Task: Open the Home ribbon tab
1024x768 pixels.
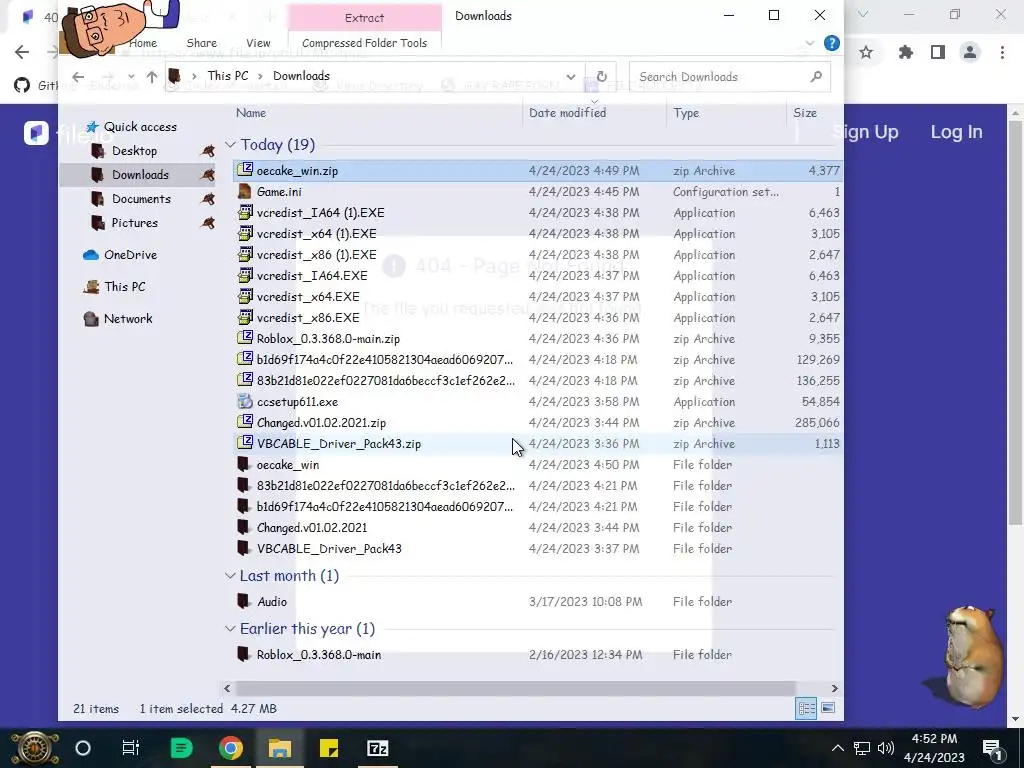Action: tap(143, 43)
